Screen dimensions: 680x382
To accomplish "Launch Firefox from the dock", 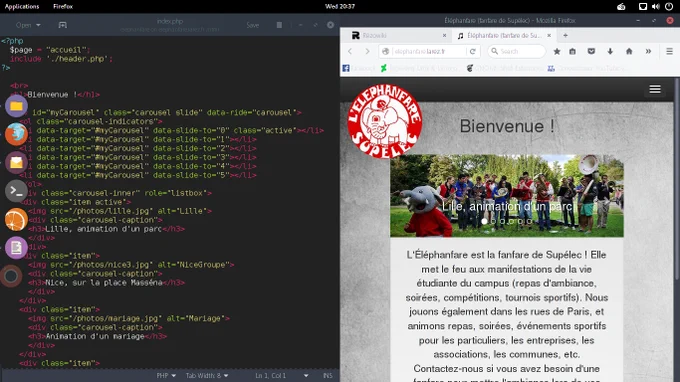I will (16, 134).
